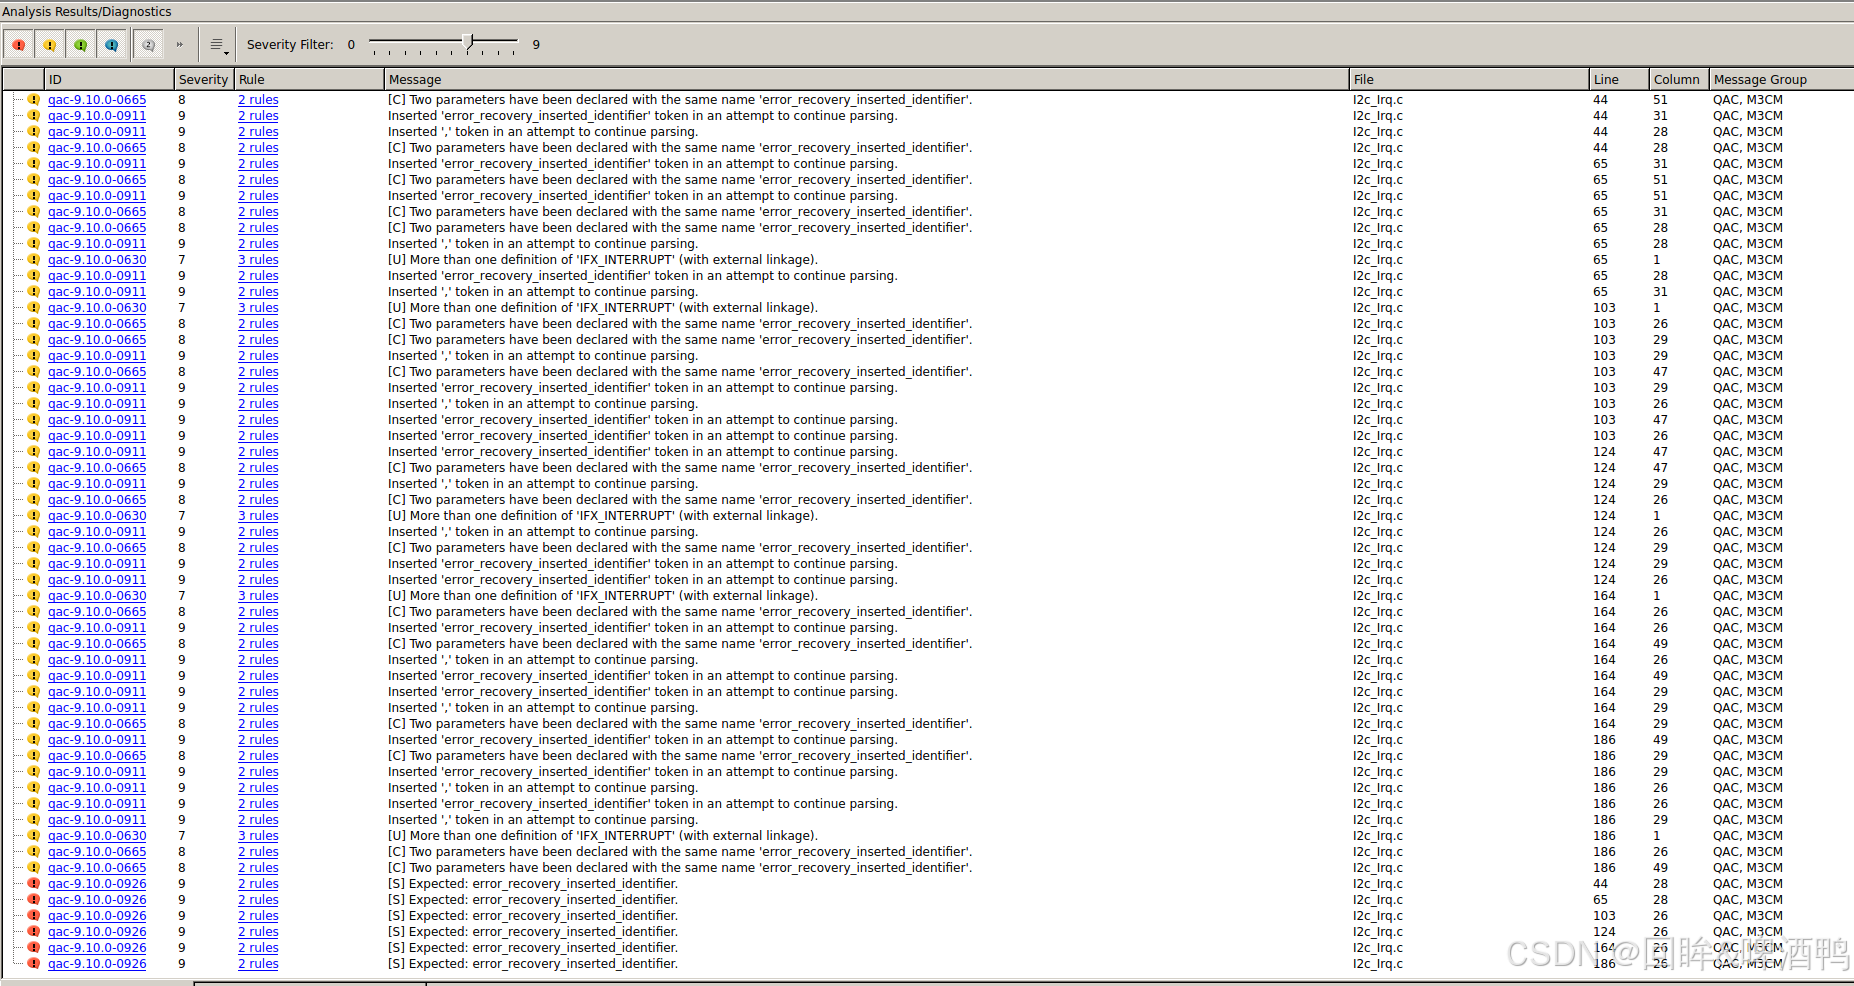This screenshot has width=1854, height=986.
Task: Open '3 rules' link for 0630 line 124
Action: 258,516
